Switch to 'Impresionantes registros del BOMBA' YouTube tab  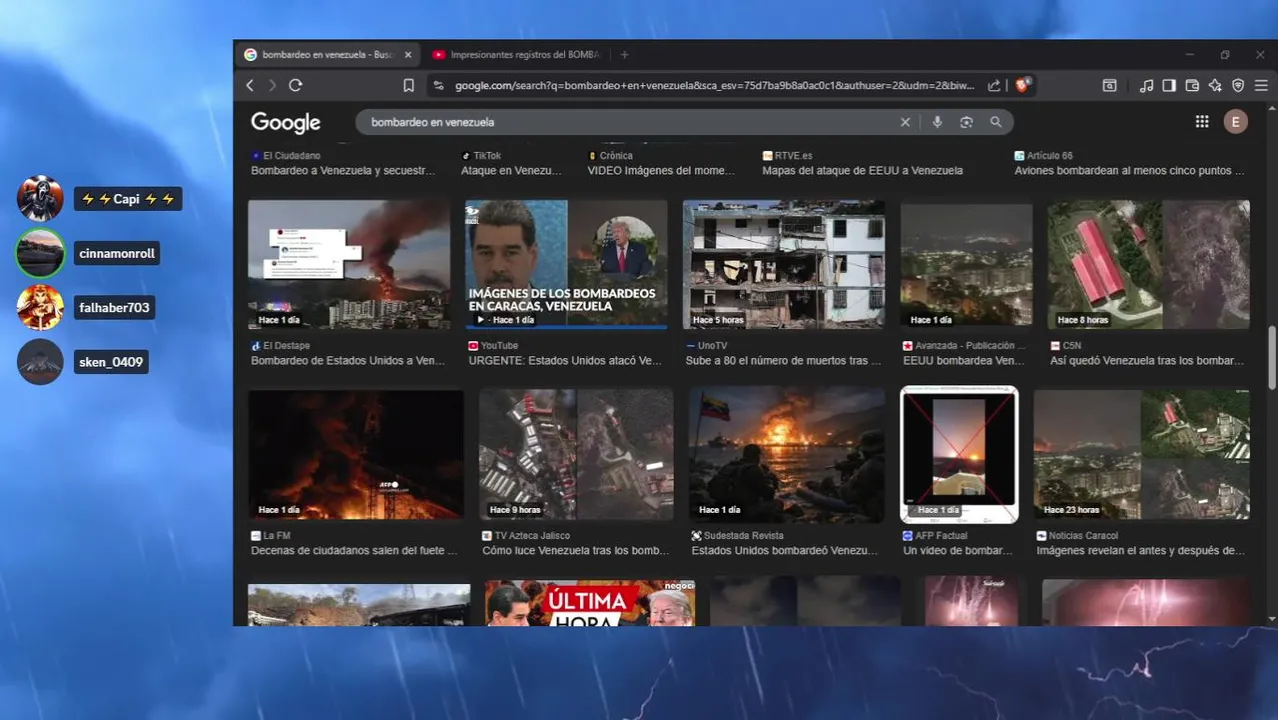pos(516,55)
